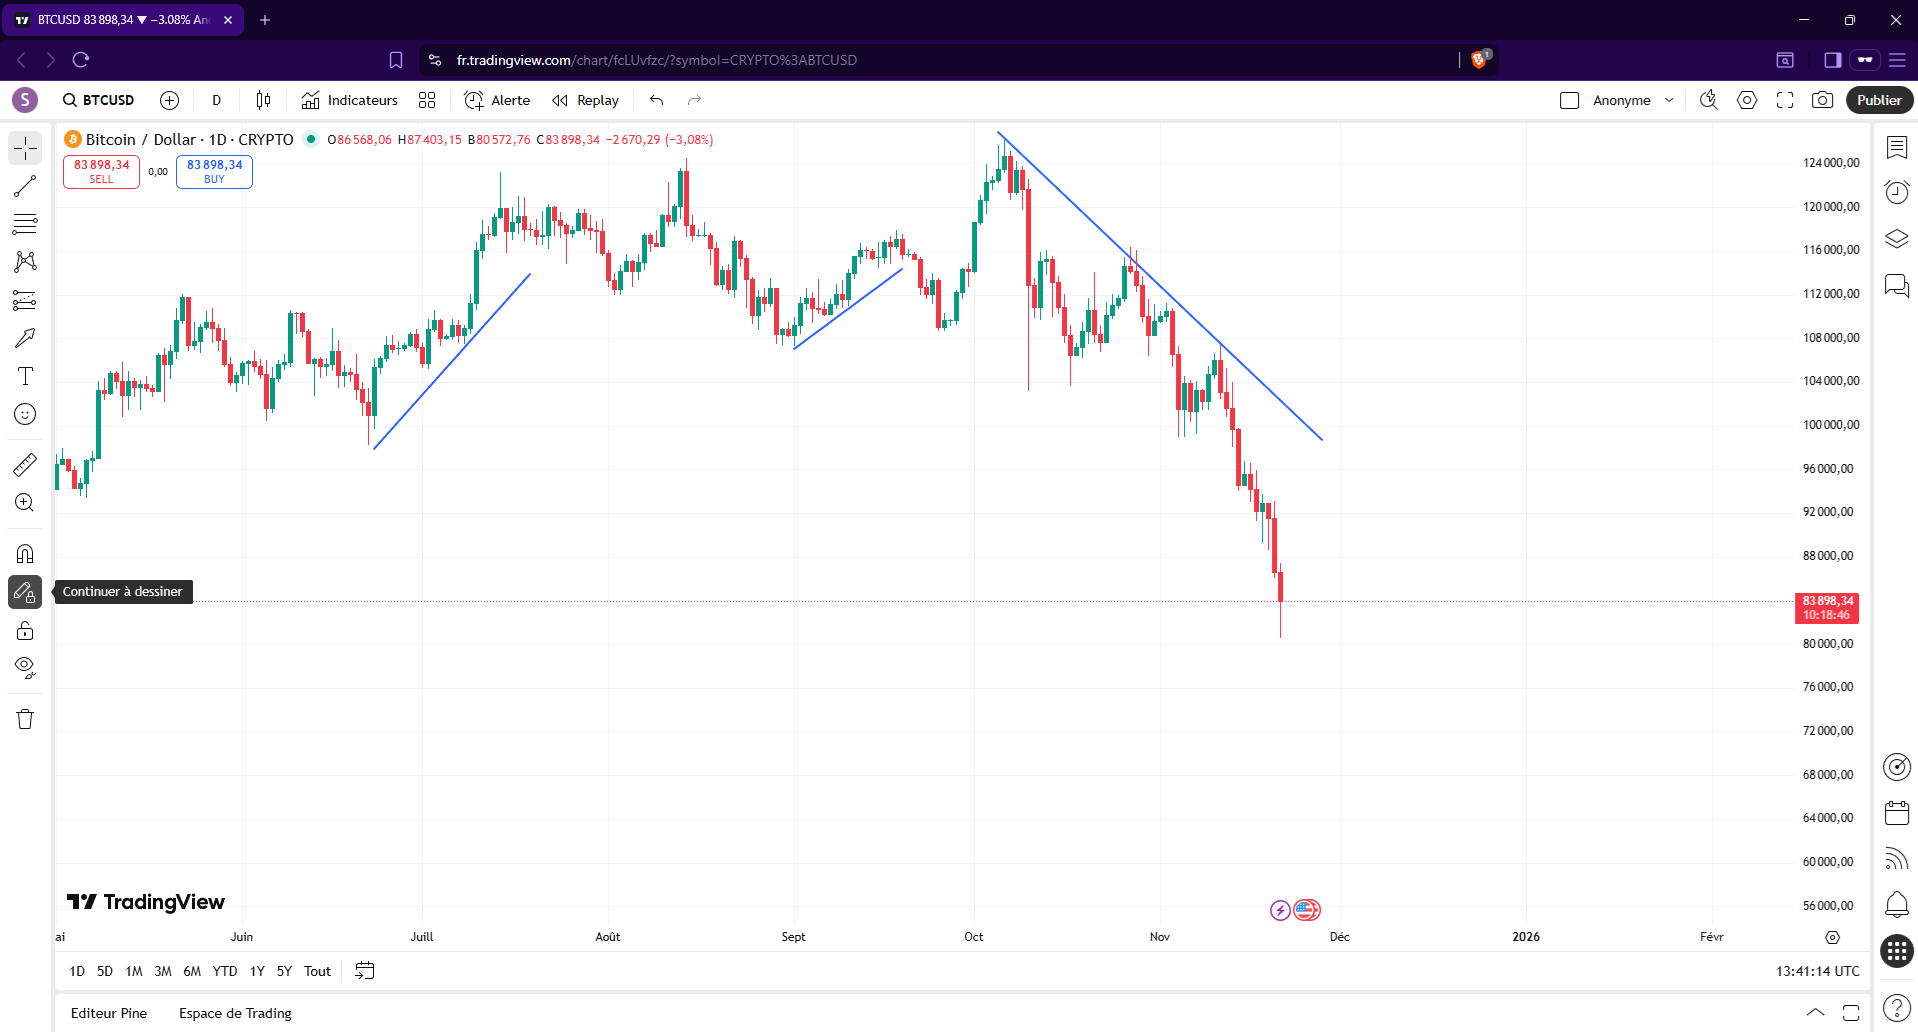Take a chart snapshot with the camera
This screenshot has height=1032, width=1918.
[x=1822, y=100]
